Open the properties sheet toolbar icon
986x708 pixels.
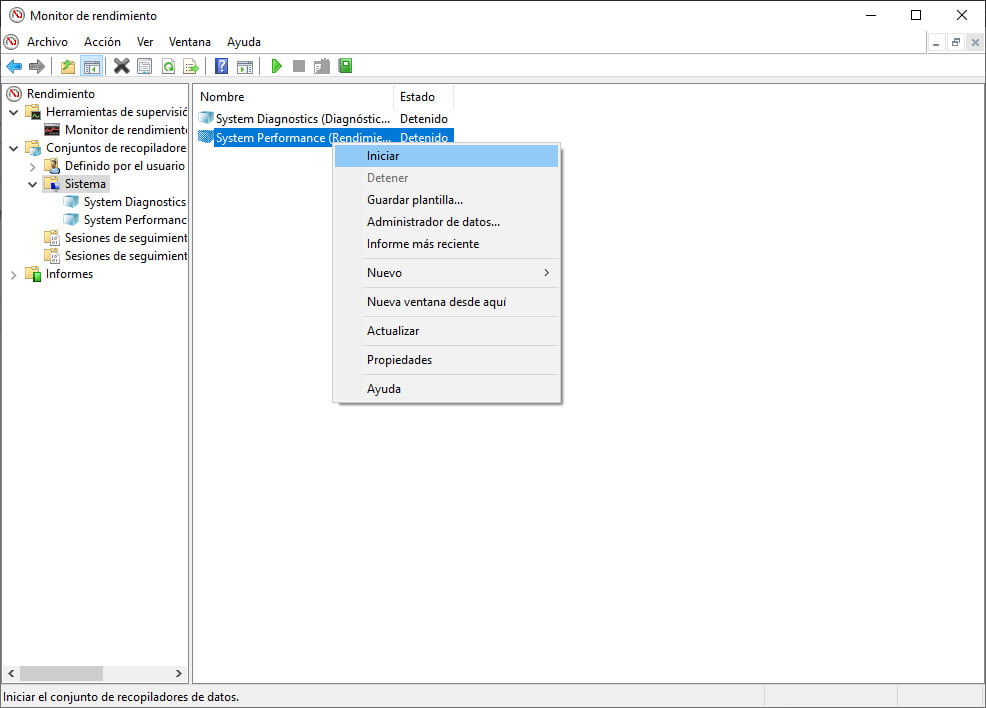click(x=145, y=66)
